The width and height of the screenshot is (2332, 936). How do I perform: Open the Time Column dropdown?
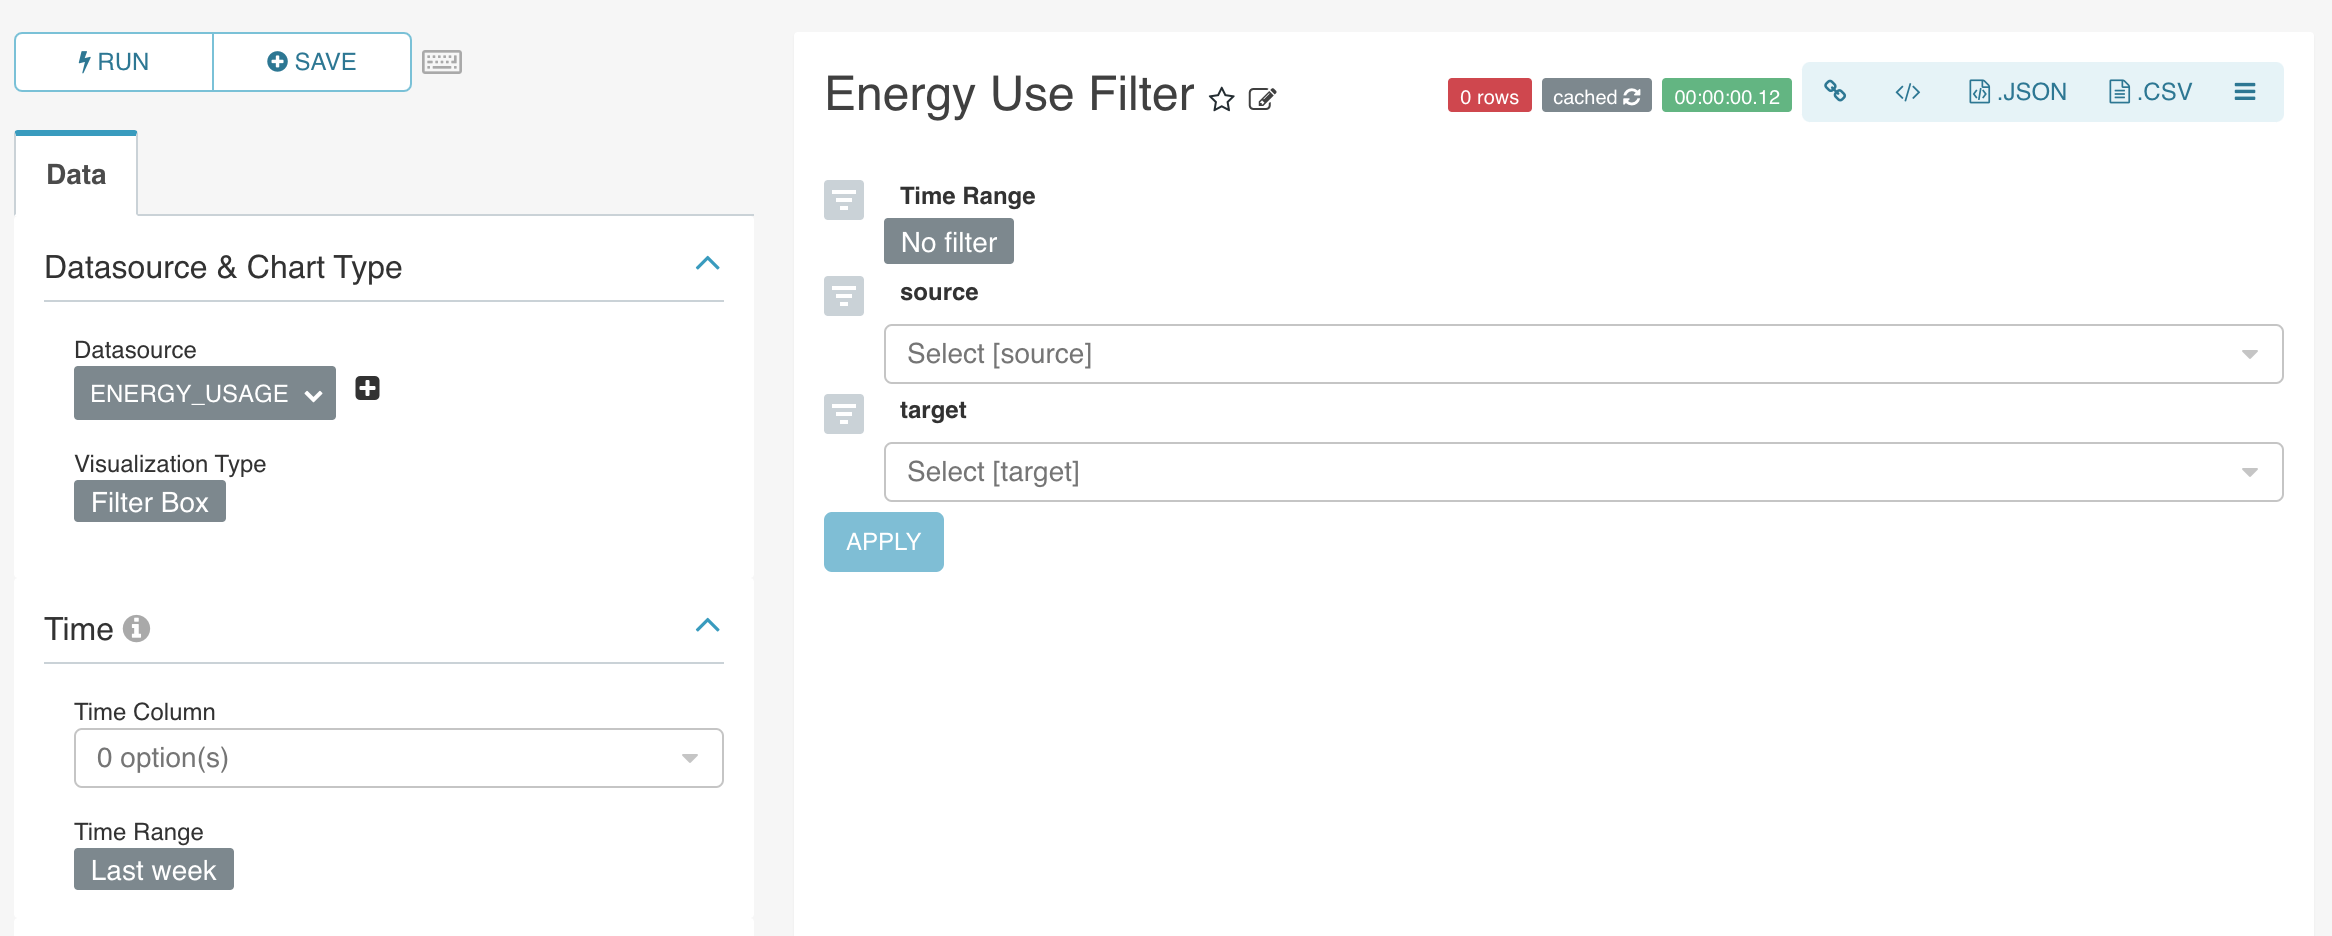pyautogui.click(x=399, y=758)
